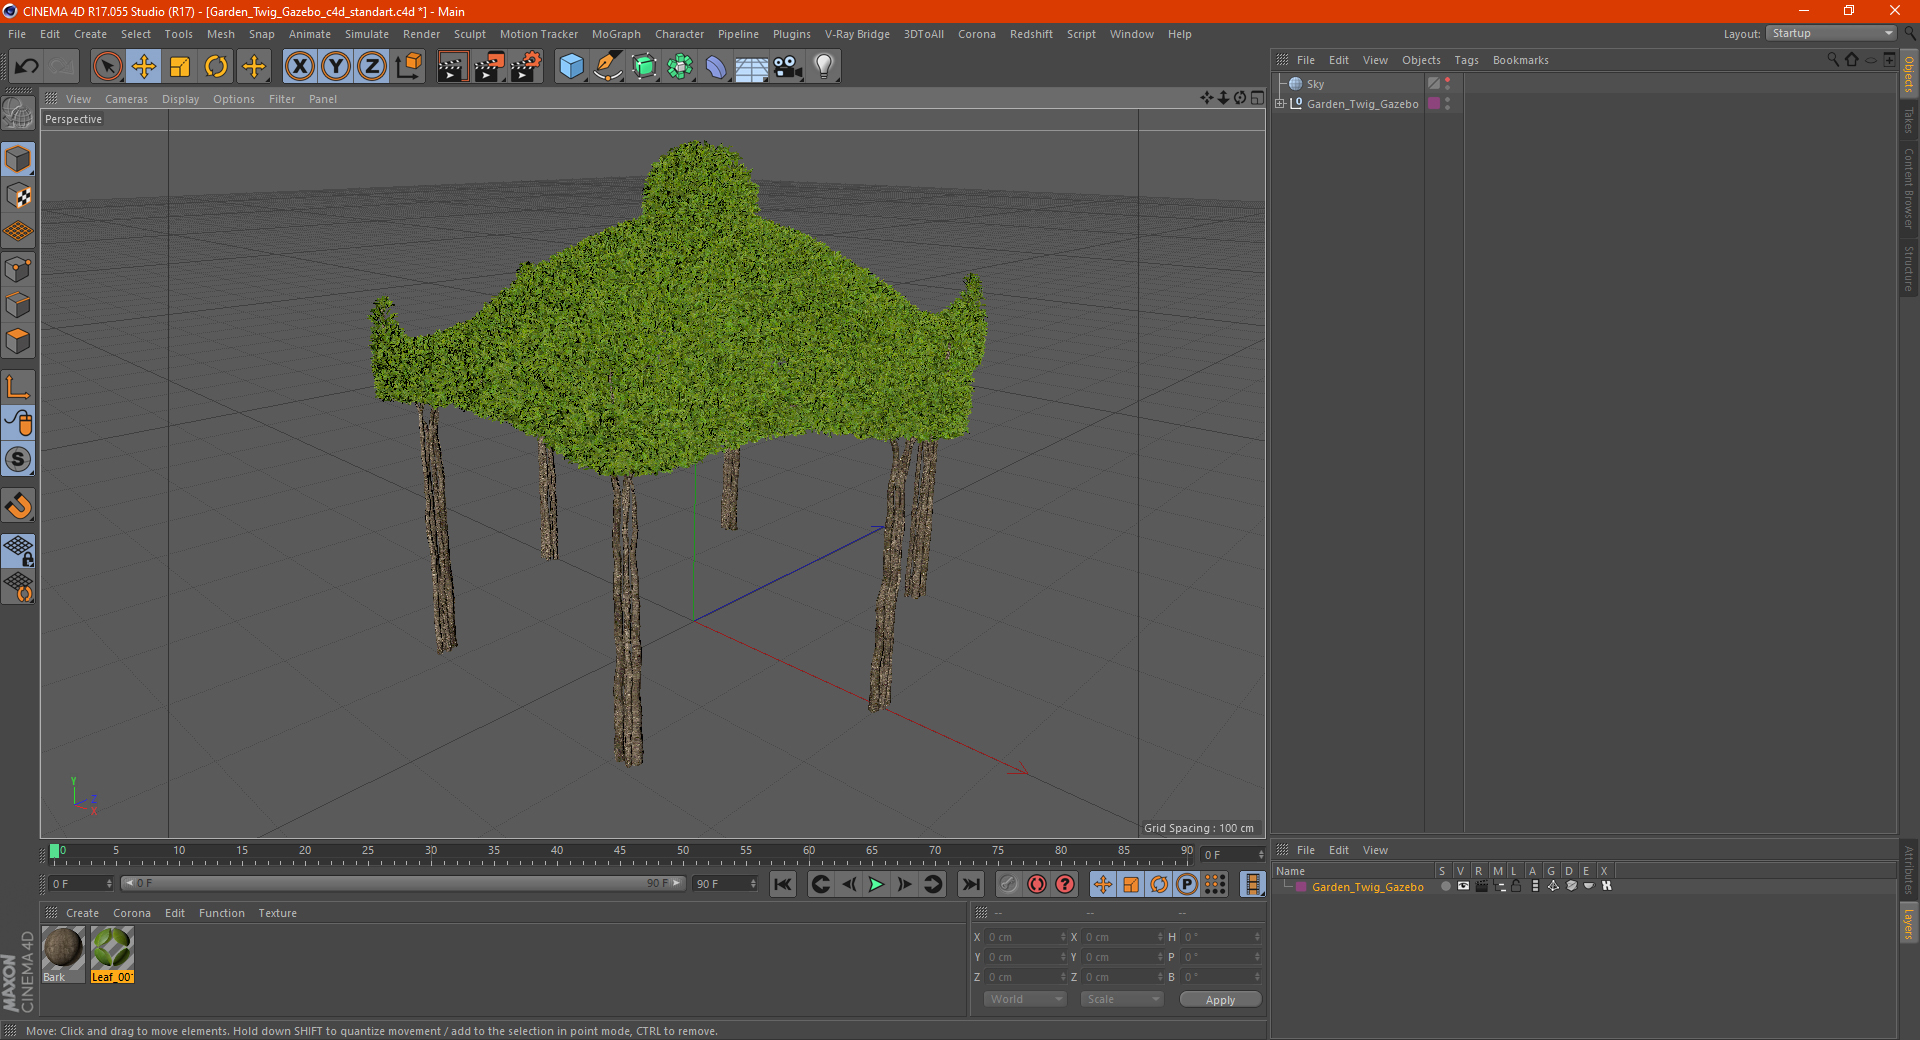The height and width of the screenshot is (1040, 1920).
Task: Toggle autokeying button
Action: [1037, 884]
